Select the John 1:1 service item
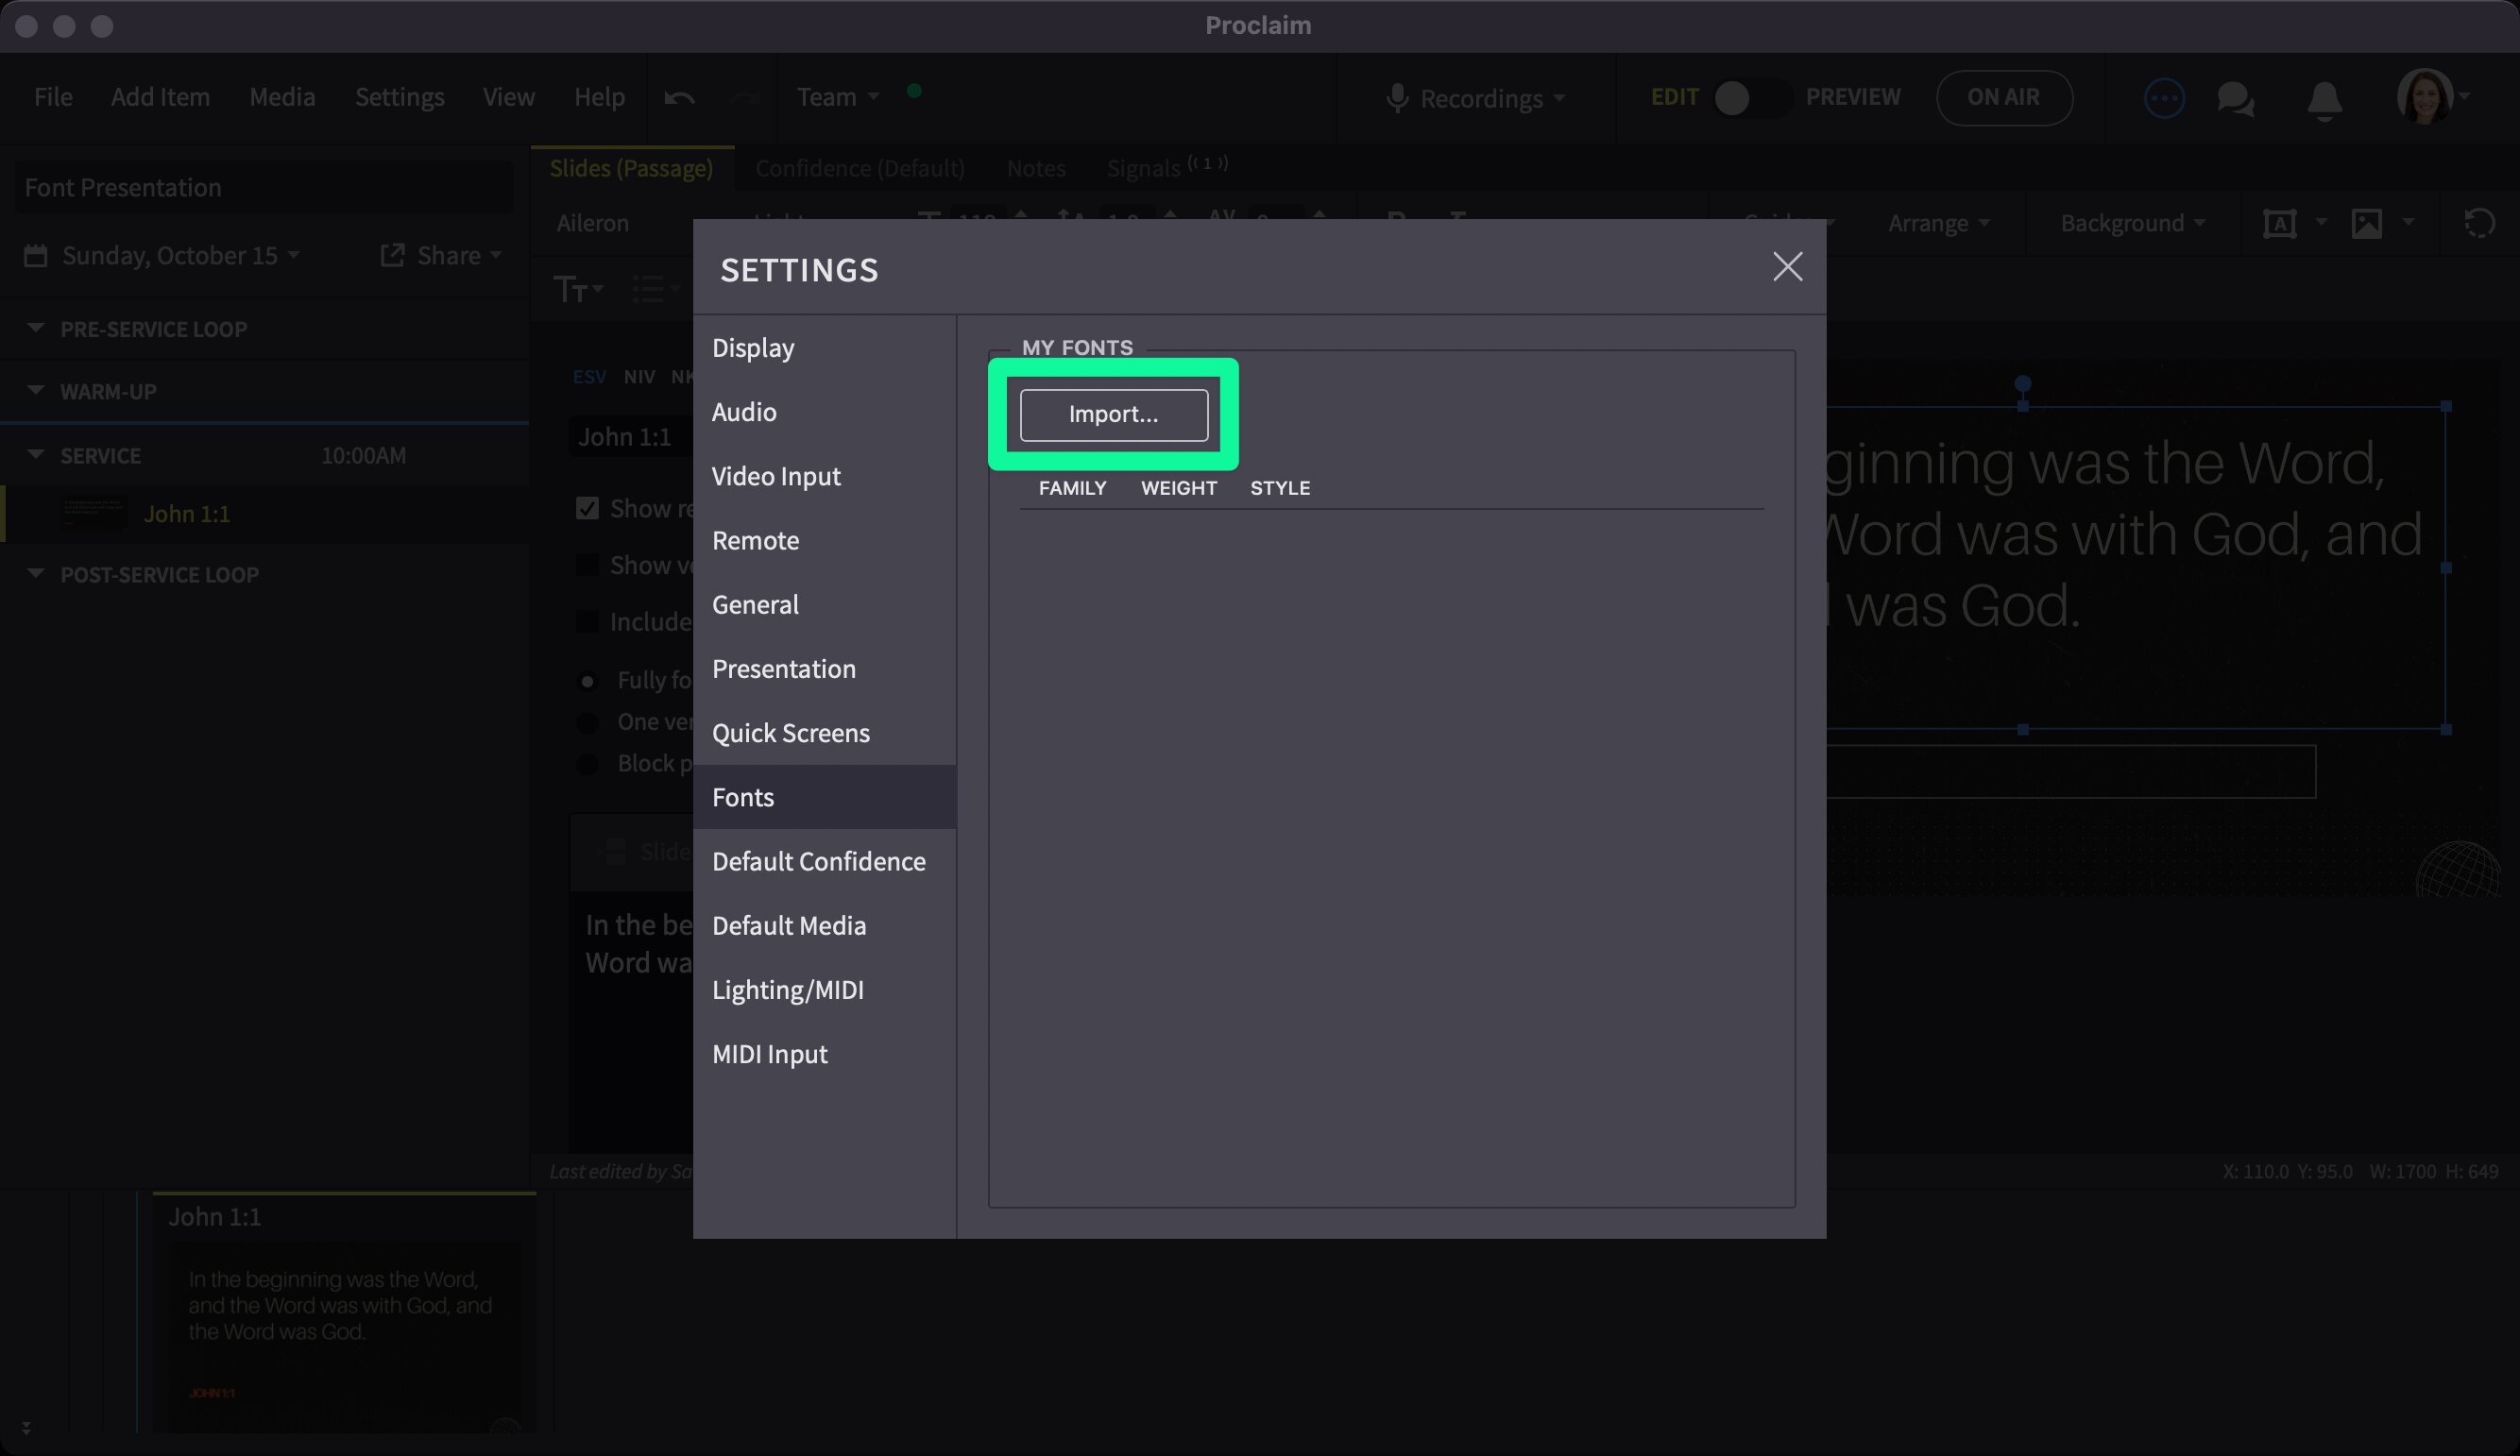The image size is (2520, 1456). [265, 513]
